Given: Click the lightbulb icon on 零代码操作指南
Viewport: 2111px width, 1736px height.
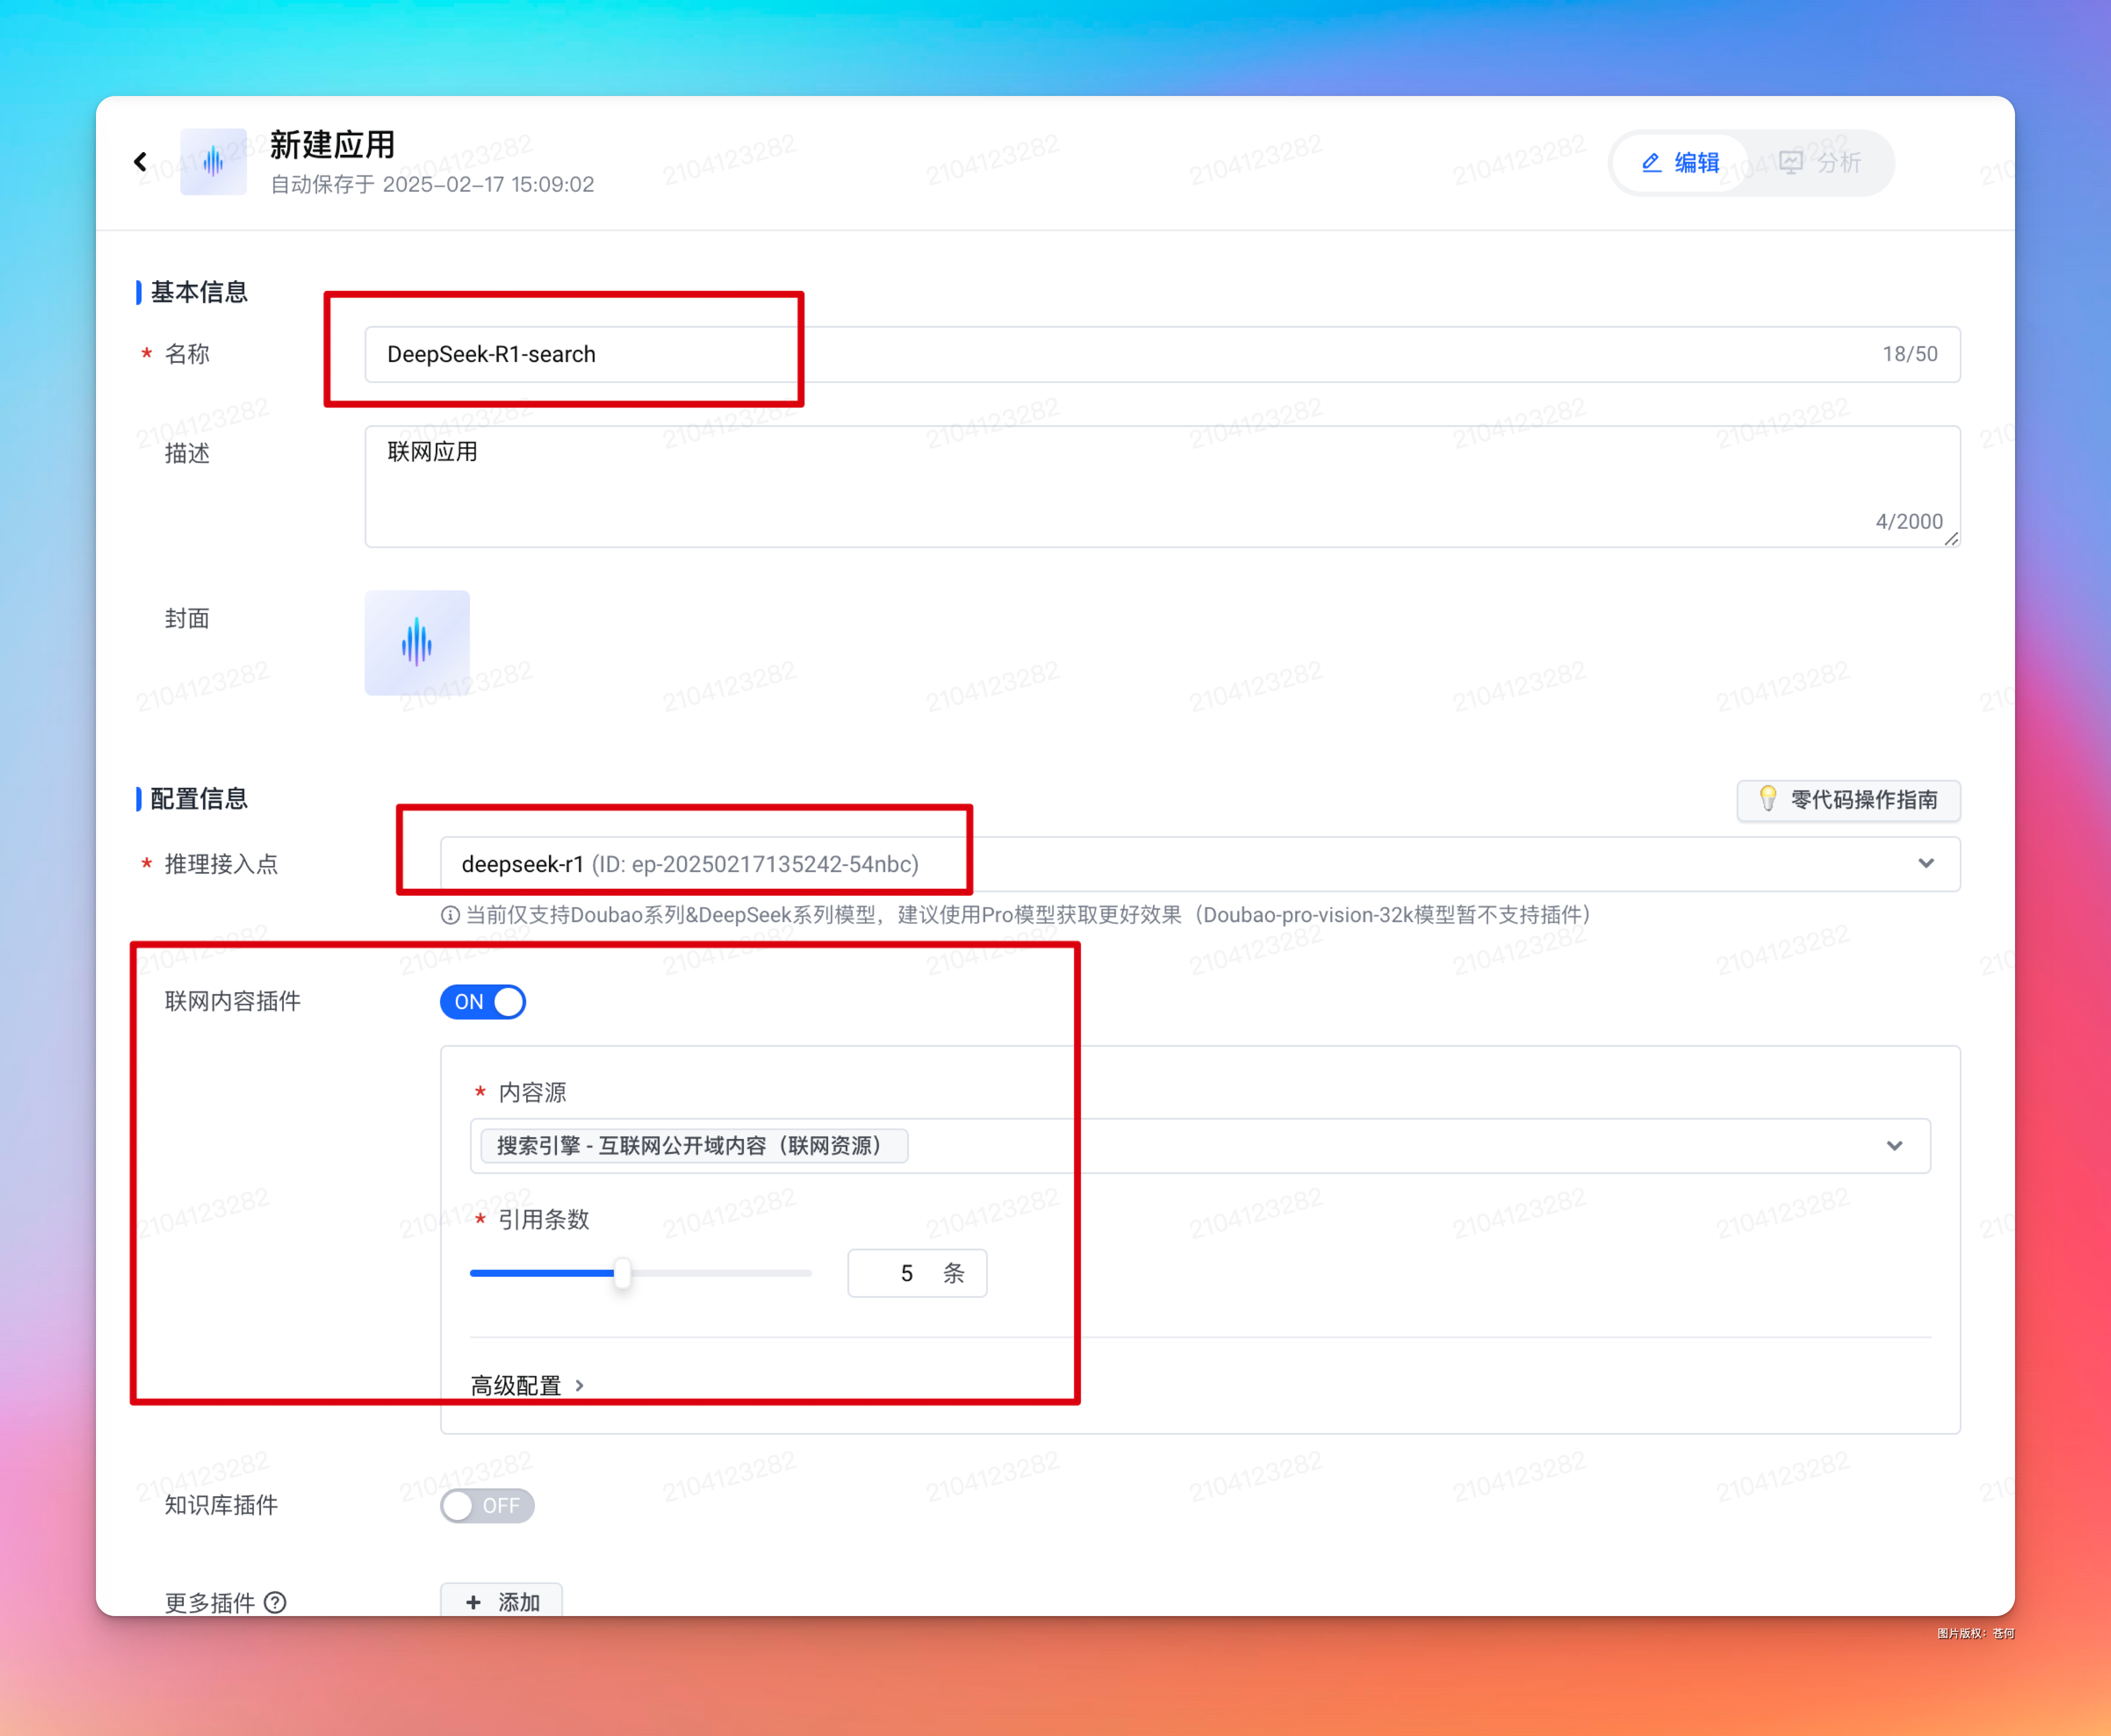Looking at the screenshot, I should [1767, 799].
